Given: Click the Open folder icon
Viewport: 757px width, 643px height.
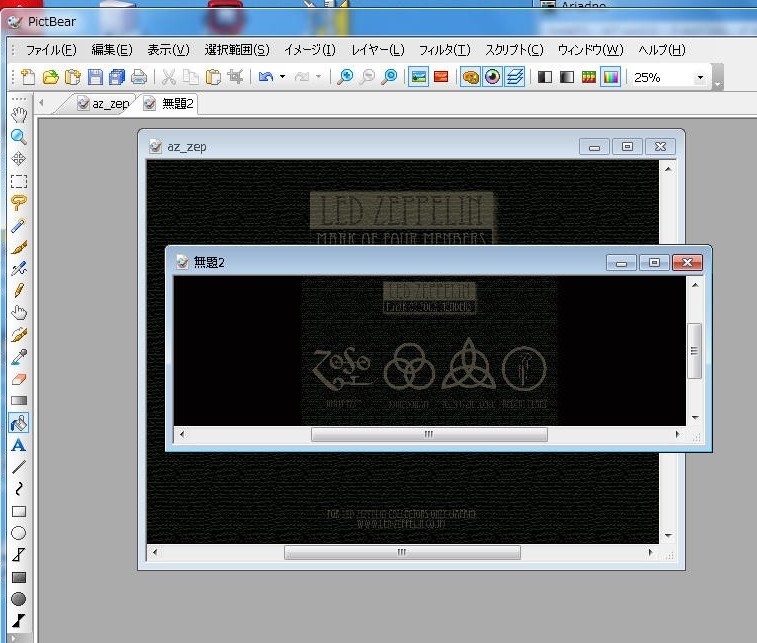Looking at the screenshot, I should (51, 77).
